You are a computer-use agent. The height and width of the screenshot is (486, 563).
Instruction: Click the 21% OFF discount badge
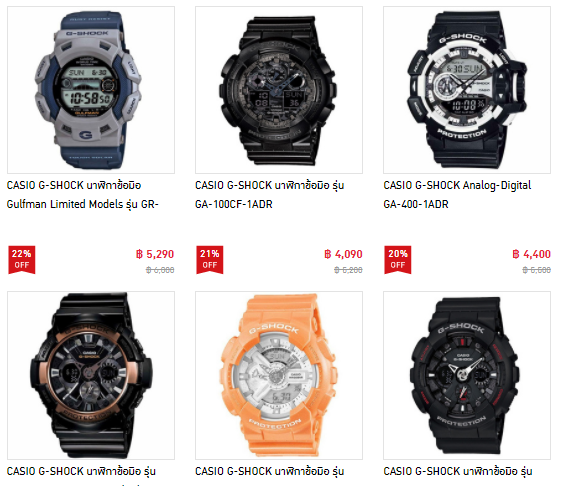210,260
